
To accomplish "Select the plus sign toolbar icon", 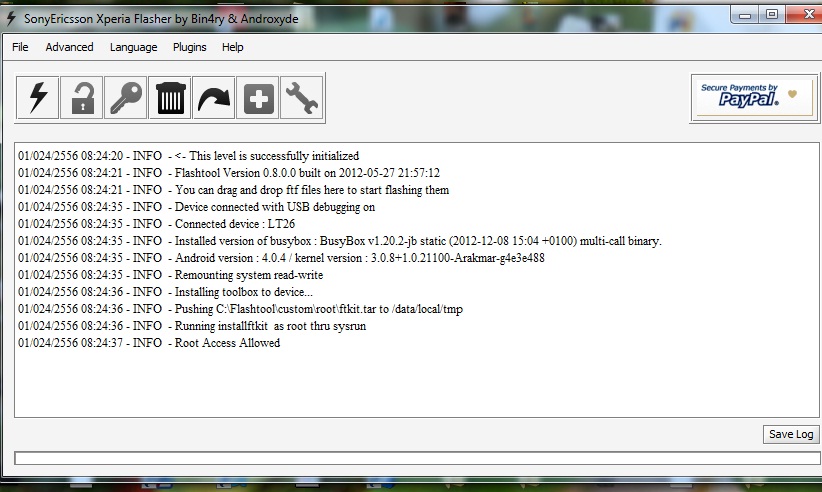I will click(257, 97).
